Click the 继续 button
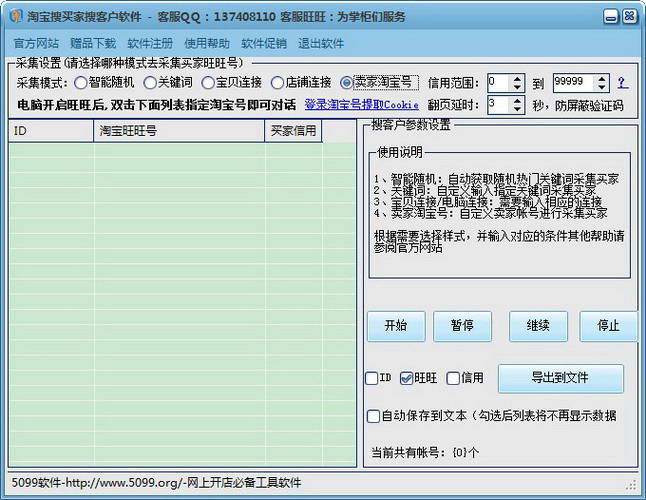This screenshot has width=646, height=500. click(538, 326)
